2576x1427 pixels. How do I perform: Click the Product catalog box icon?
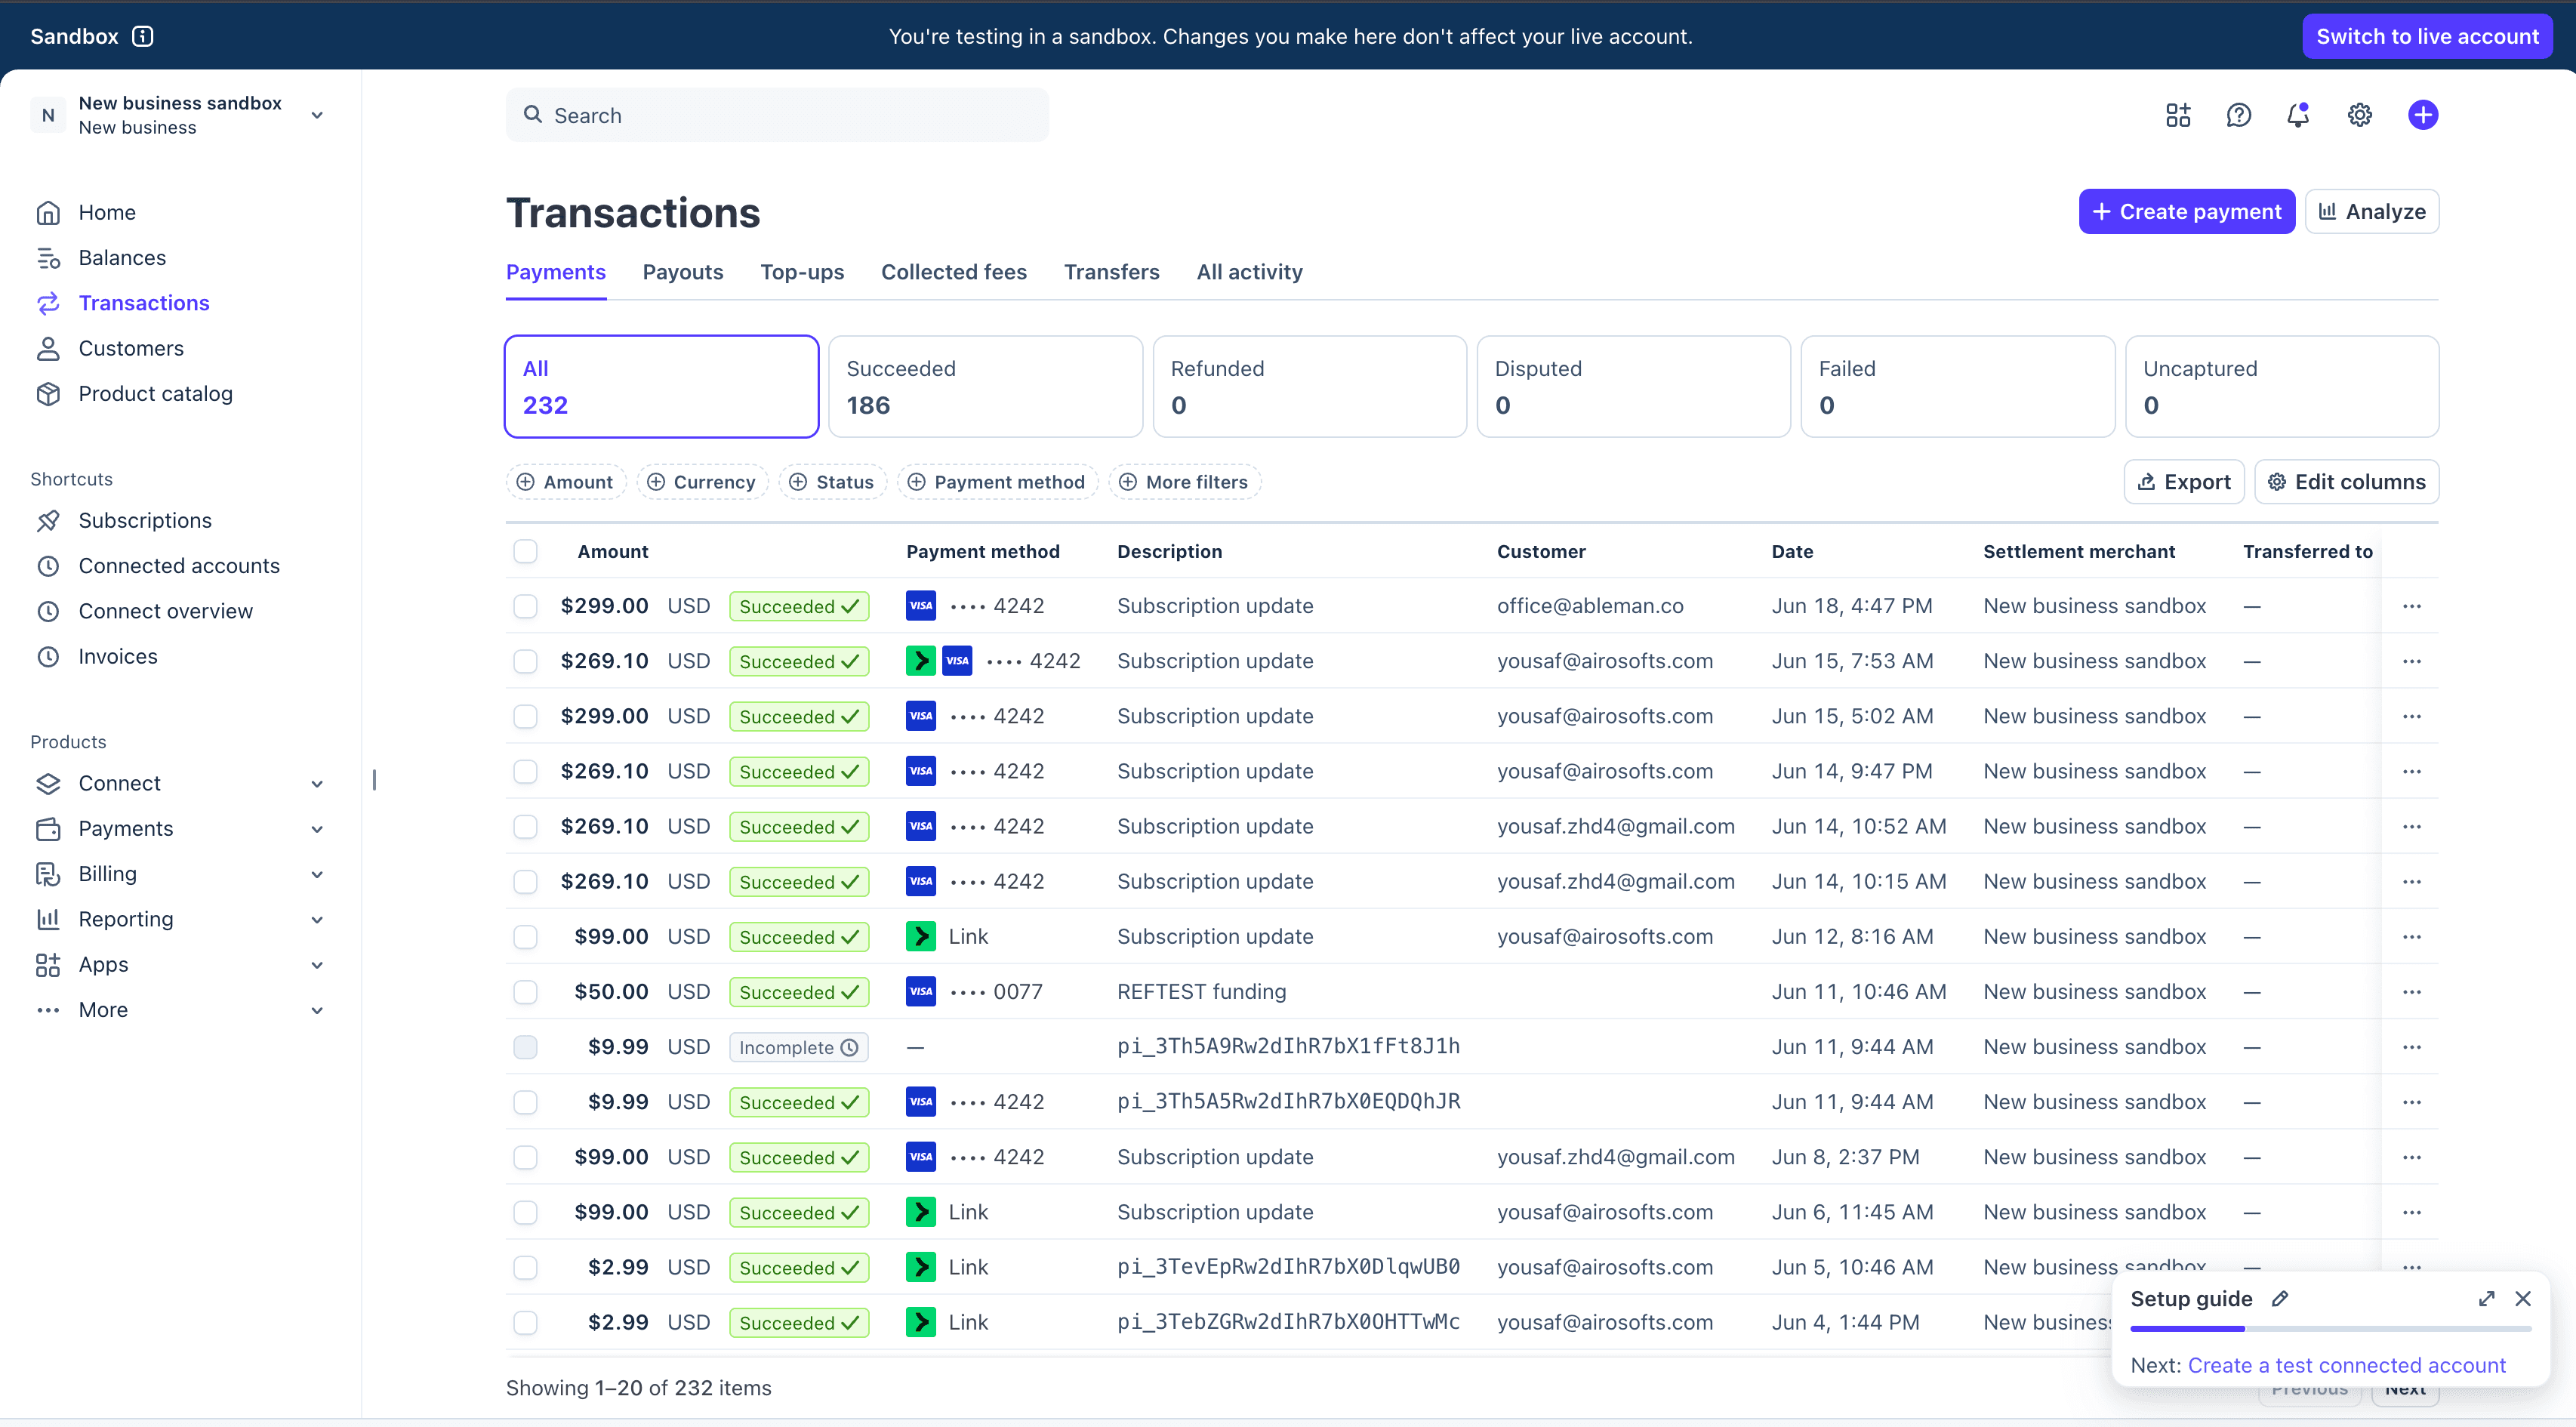48,394
